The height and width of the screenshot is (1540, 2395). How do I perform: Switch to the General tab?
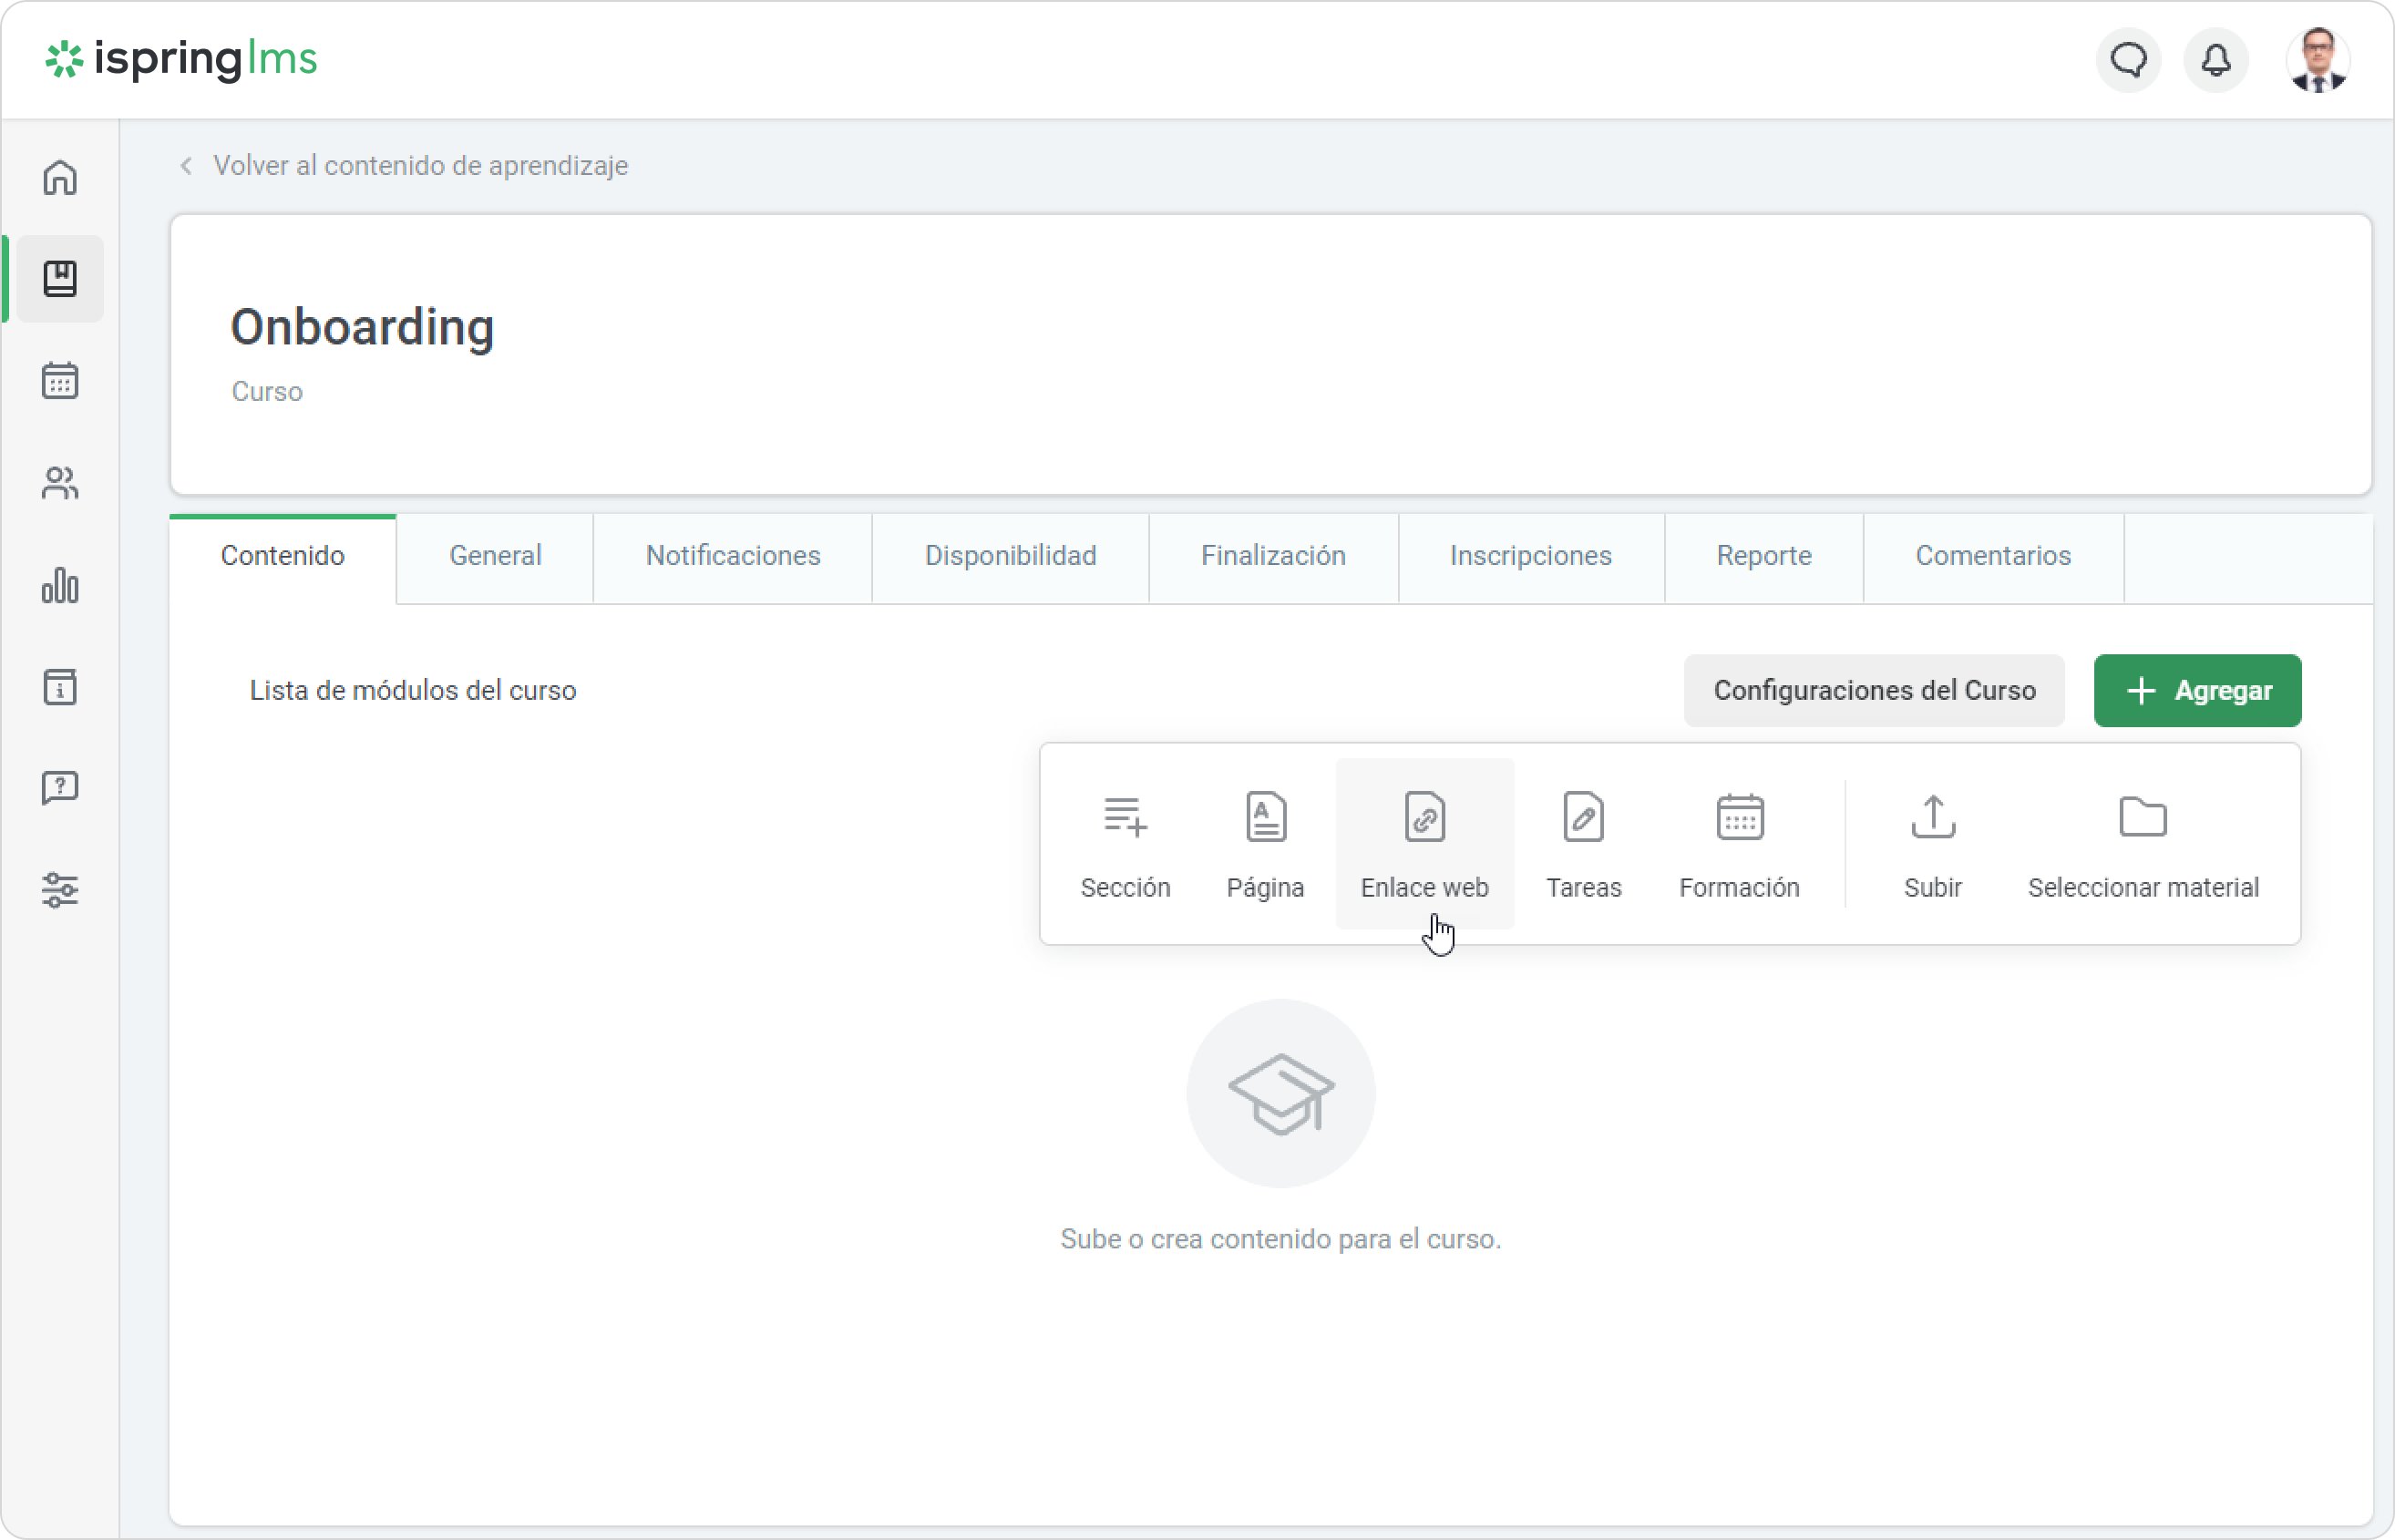[x=495, y=556]
